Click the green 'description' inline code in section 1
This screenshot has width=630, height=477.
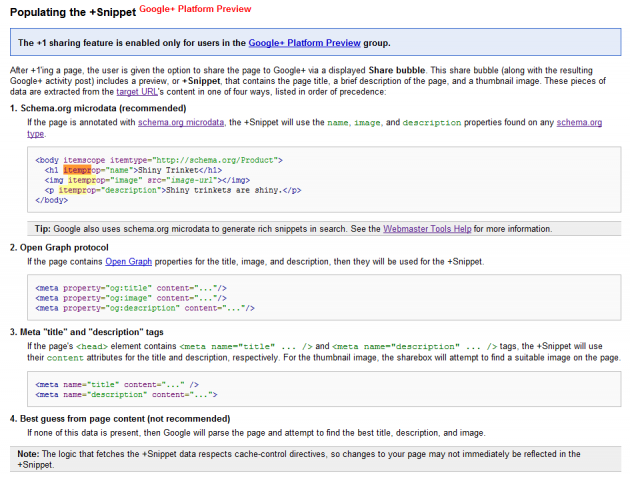coord(432,123)
